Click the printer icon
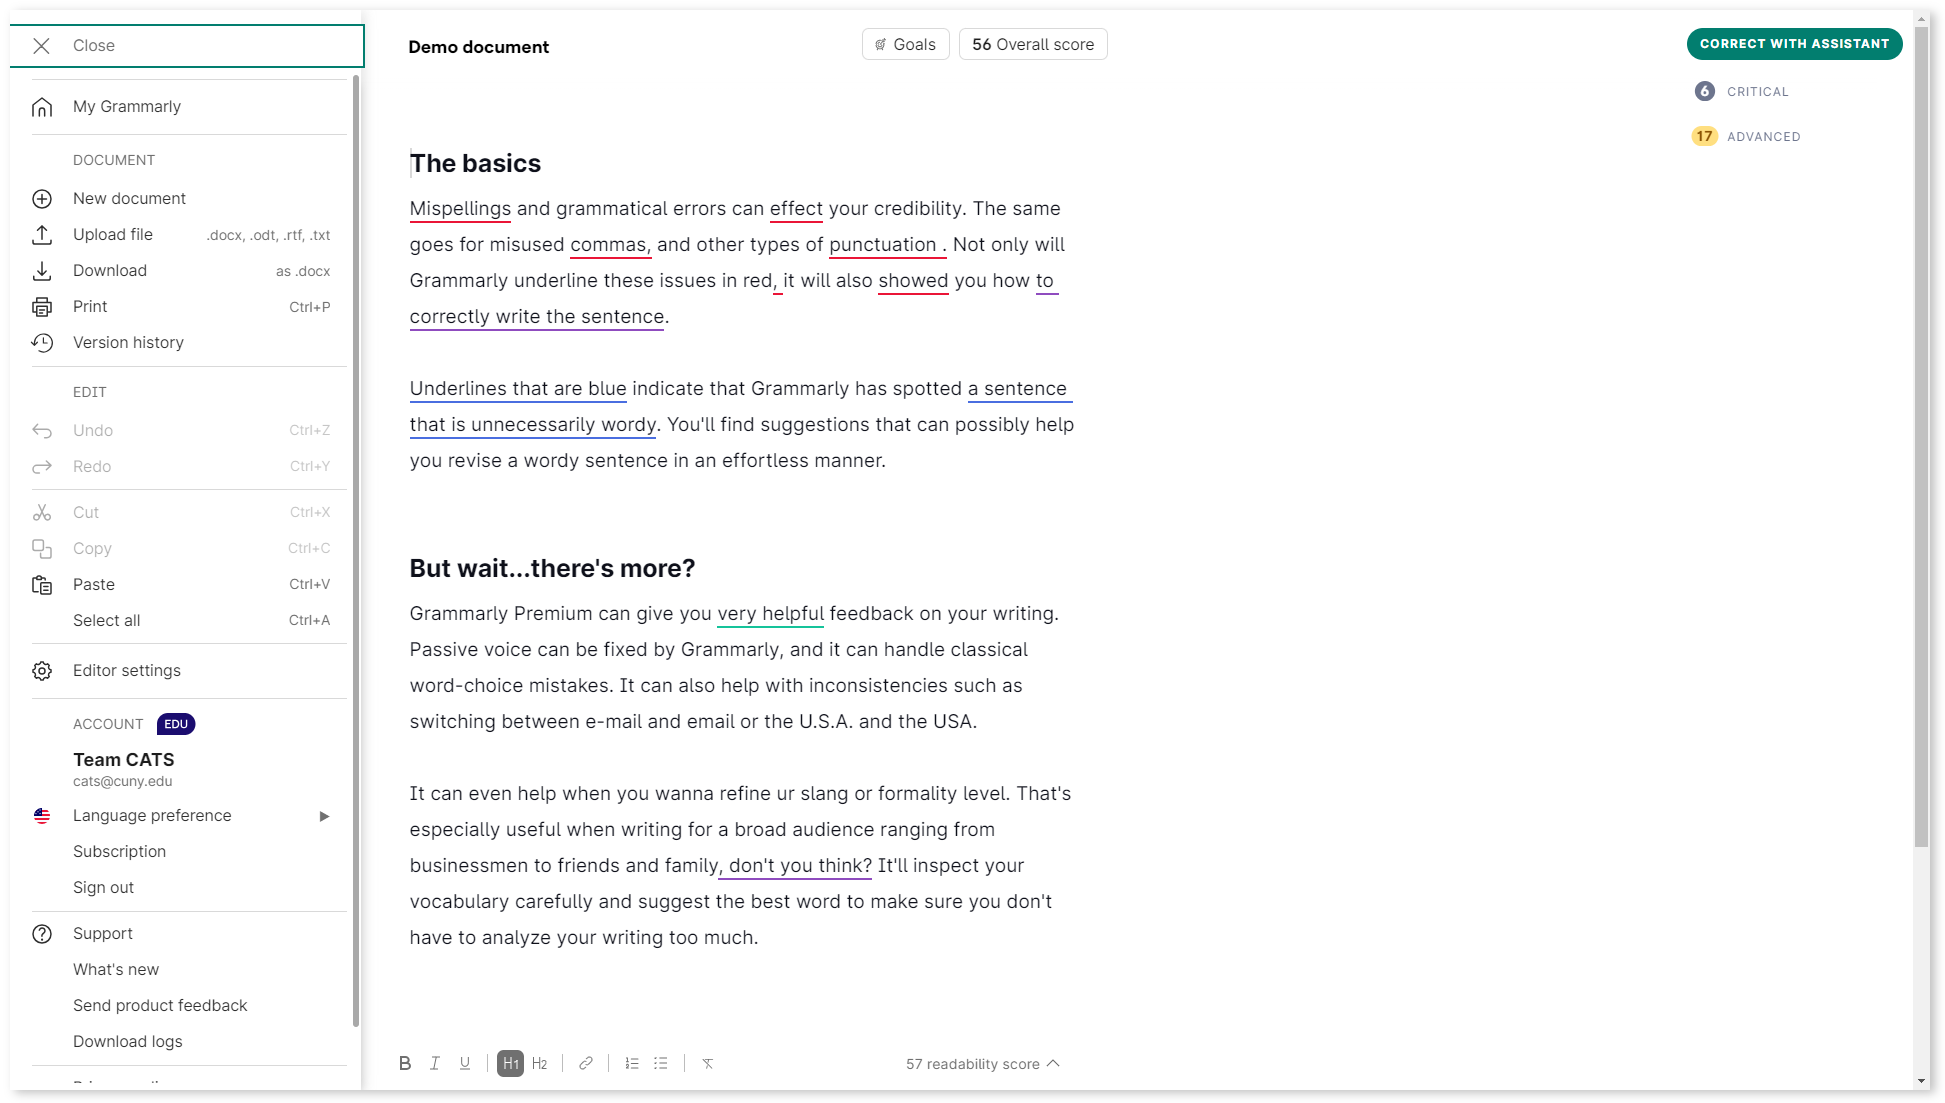This screenshot has height=1103, width=1945. coord(42,307)
